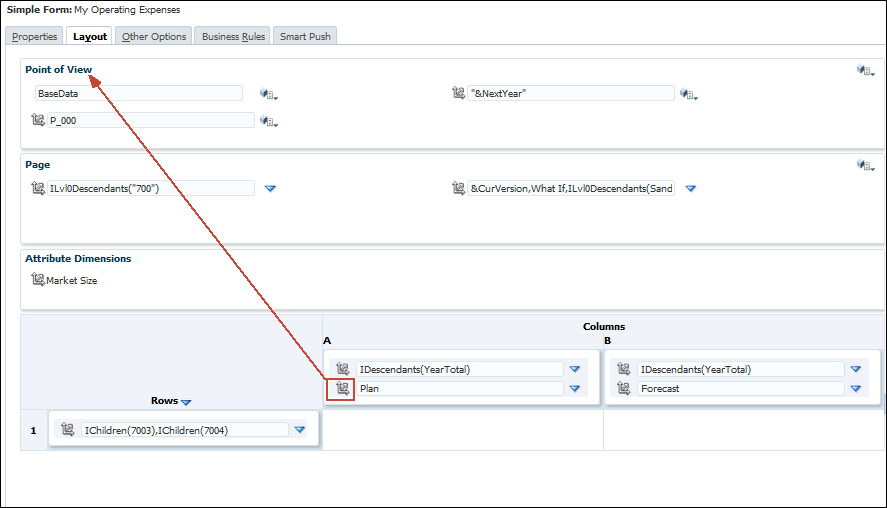The width and height of the screenshot is (887, 508).
Task: Click member selector for ILvl0Descendants("700")
Action: [x=38, y=188]
